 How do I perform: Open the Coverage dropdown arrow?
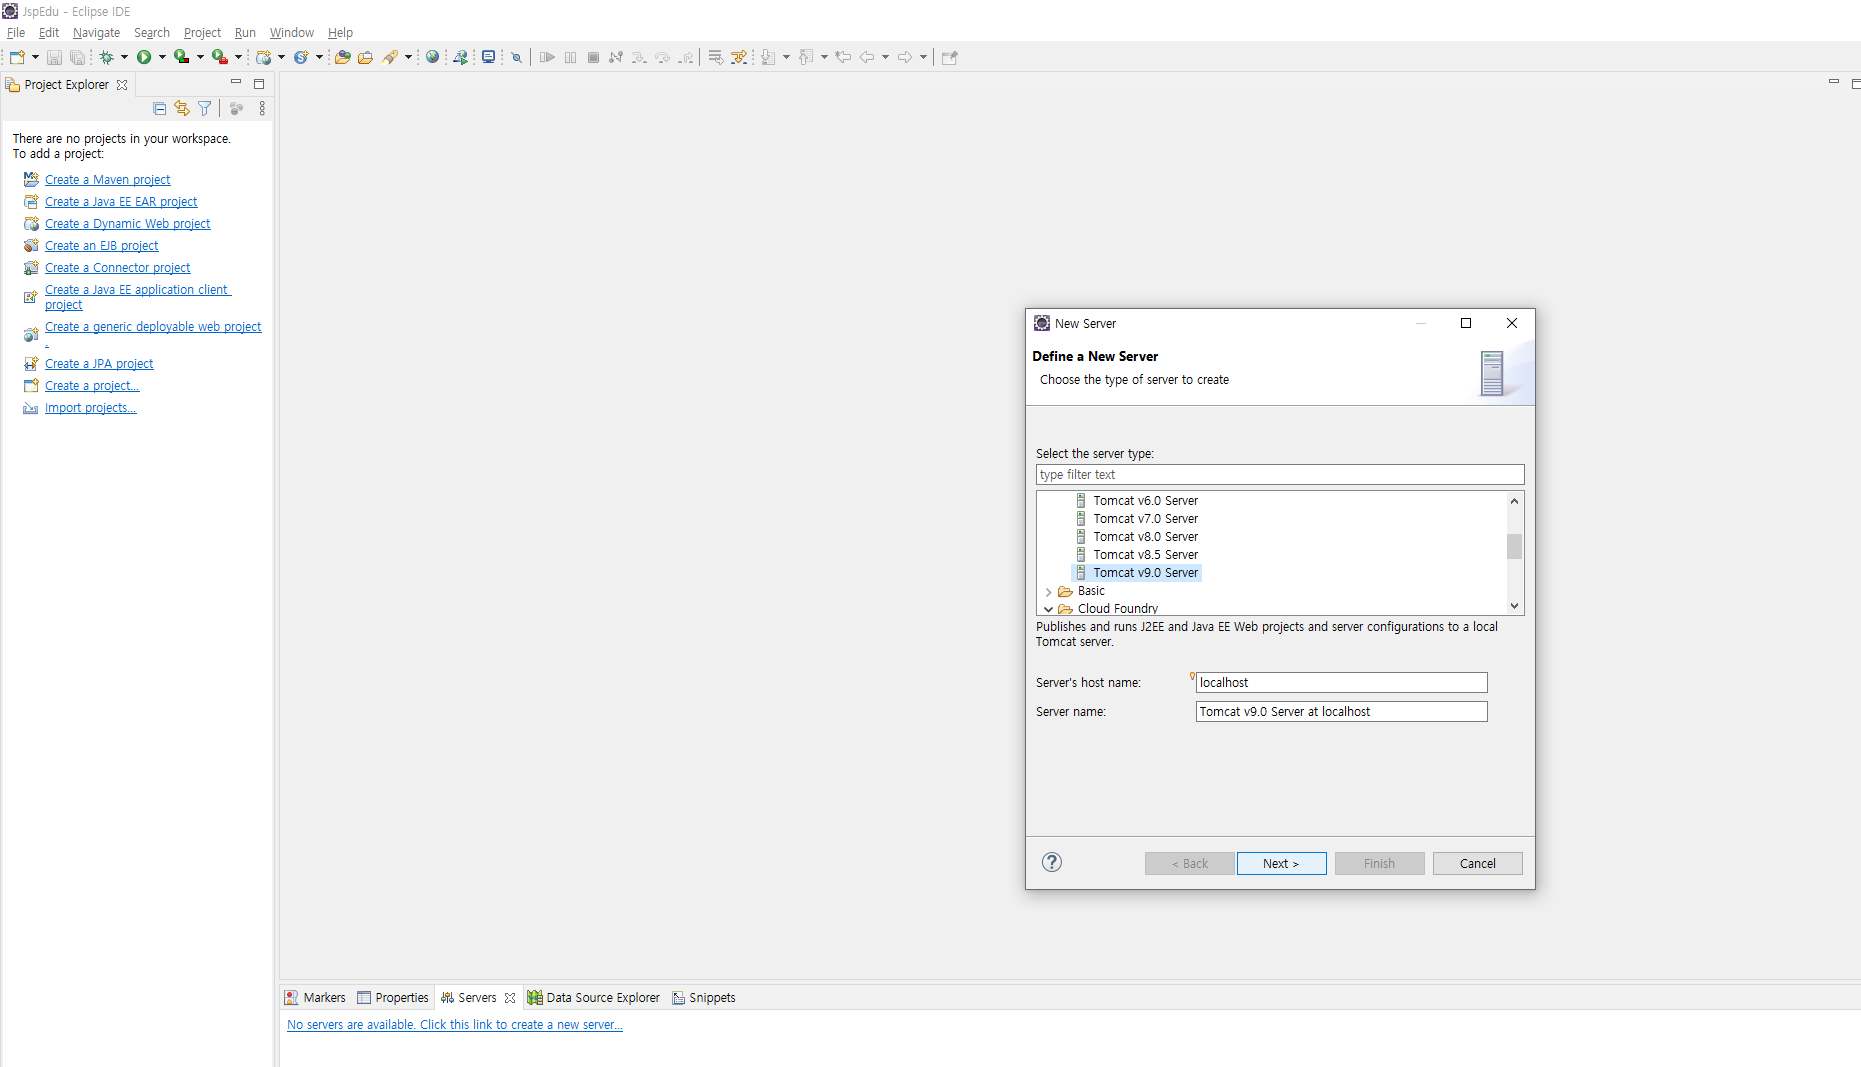(x=200, y=57)
